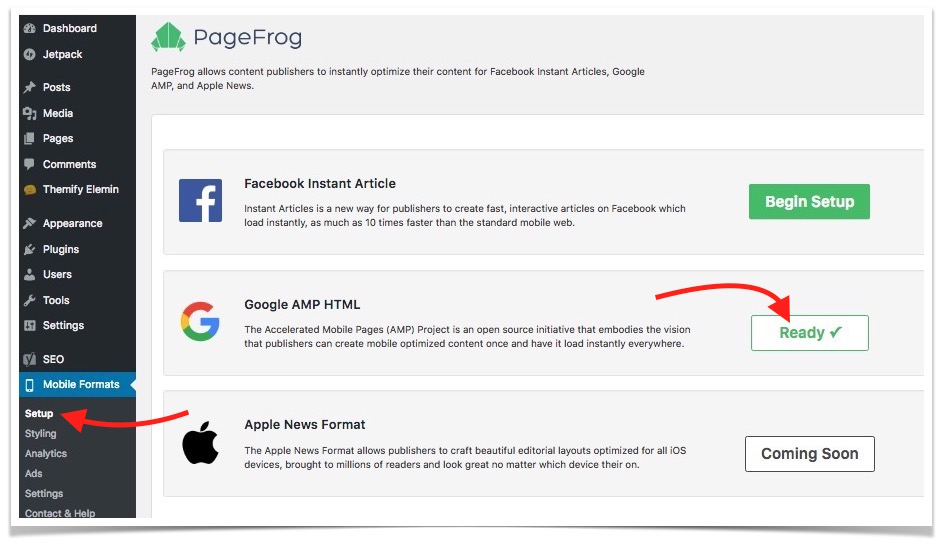The height and width of the screenshot is (543, 944).
Task: Click the Jetpack sidebar icon
Action: [x=30, y=54]
